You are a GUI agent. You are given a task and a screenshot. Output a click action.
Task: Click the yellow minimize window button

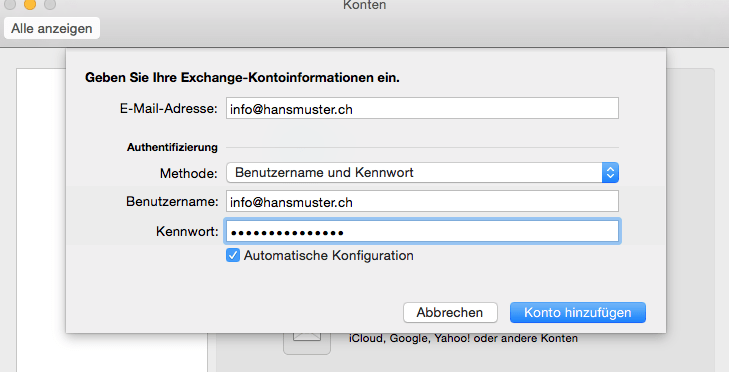pos(30,4)
